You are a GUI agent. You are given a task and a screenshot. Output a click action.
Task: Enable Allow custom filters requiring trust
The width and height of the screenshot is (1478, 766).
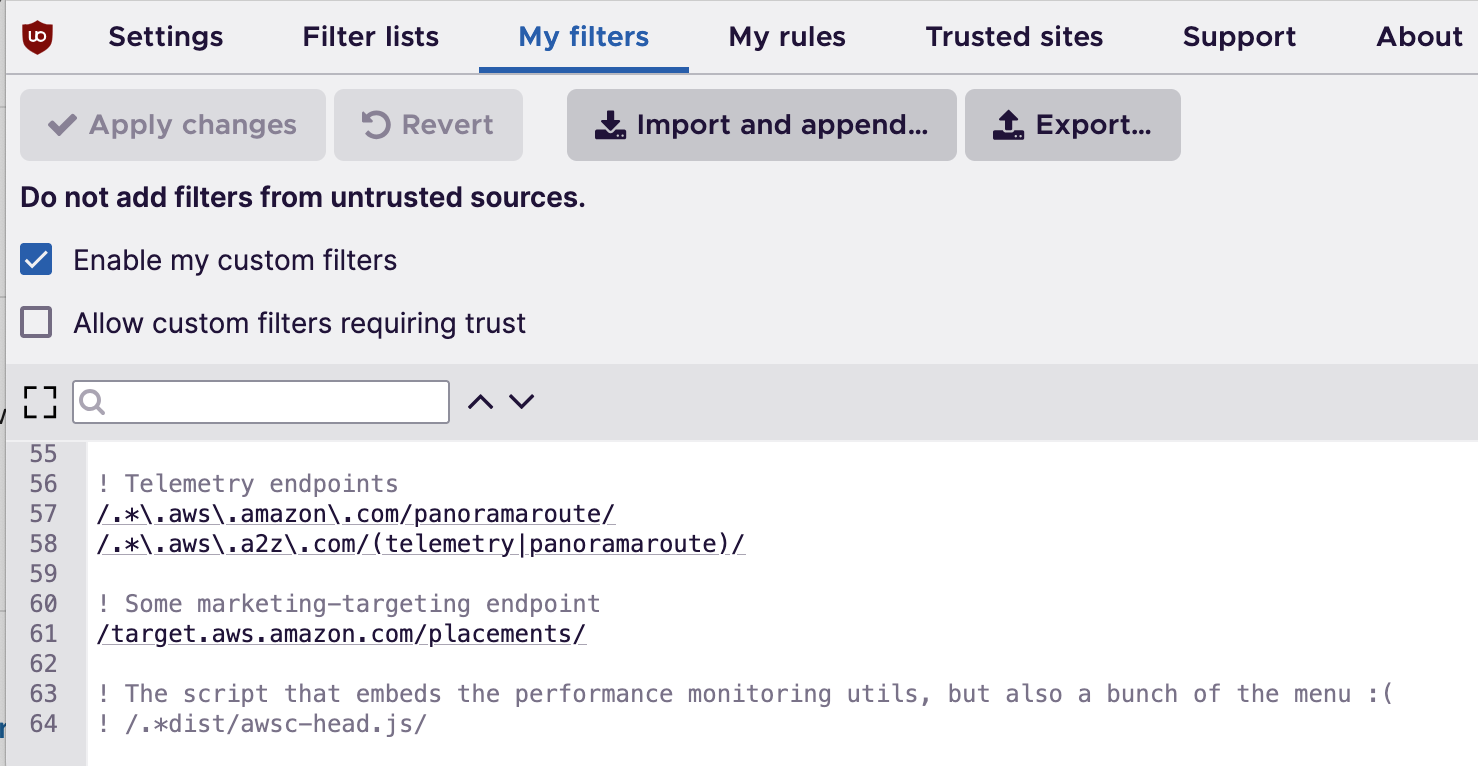[x=37, y=323]
